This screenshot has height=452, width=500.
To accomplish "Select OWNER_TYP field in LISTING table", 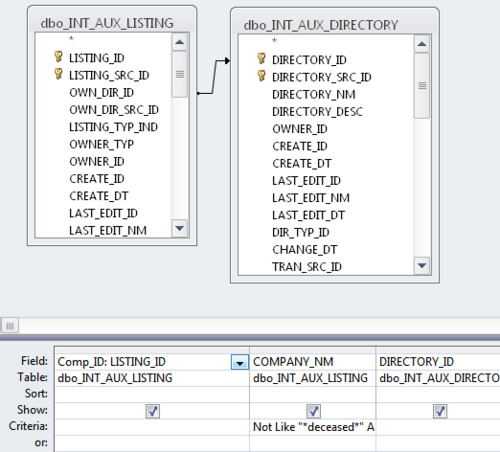I will pos(102,144).
